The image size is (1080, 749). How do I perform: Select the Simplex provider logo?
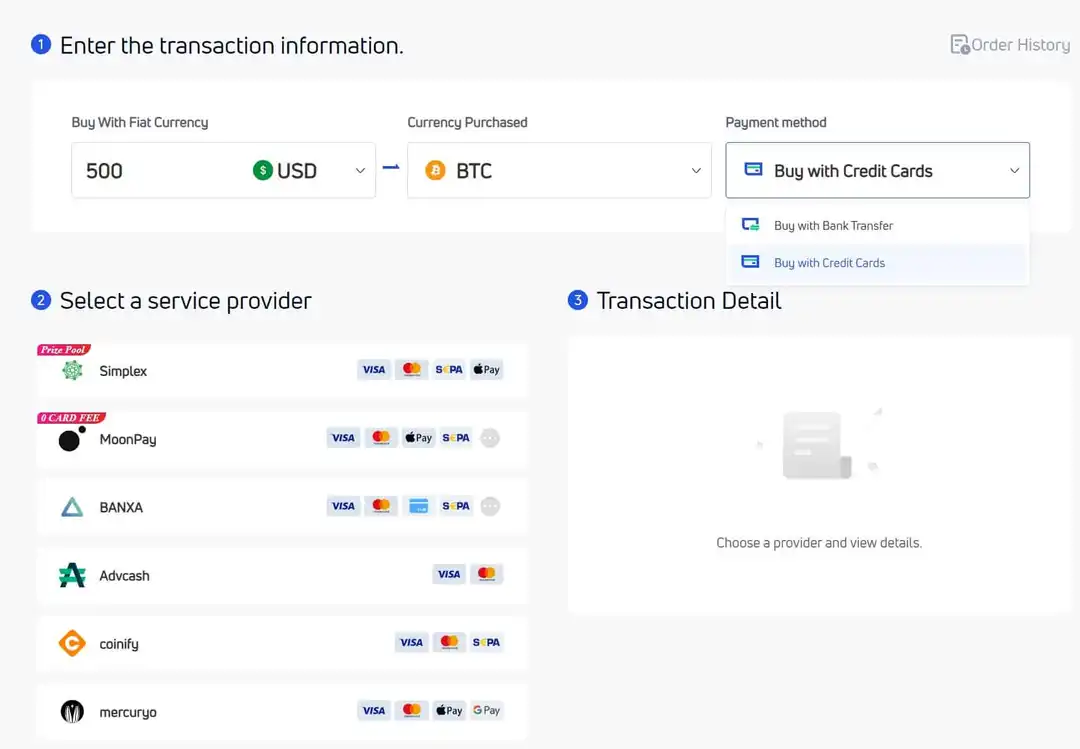click(x=74, y=370)
